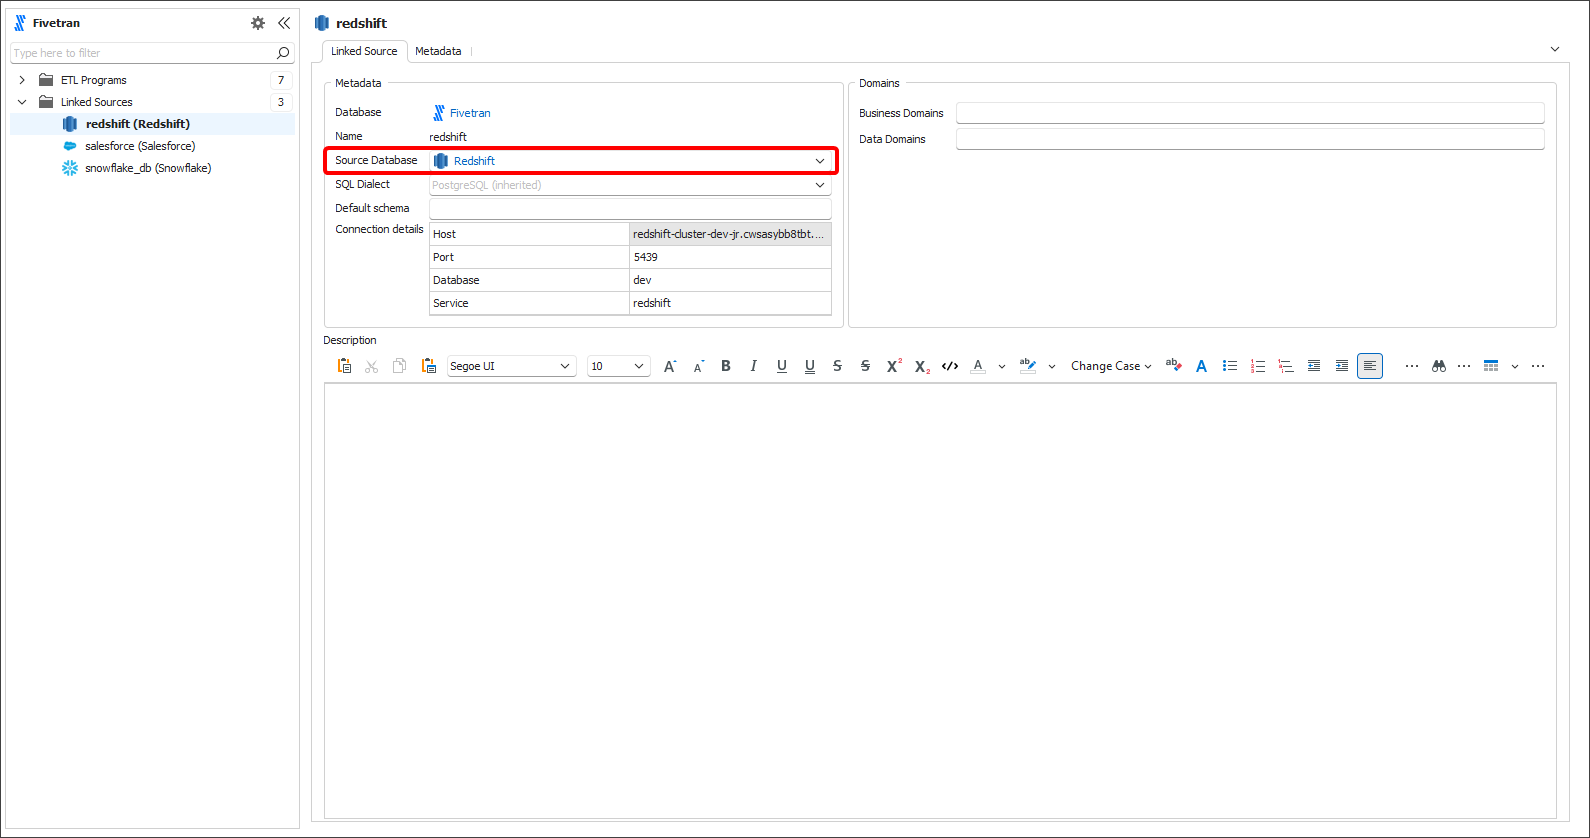Open the highlight color dropdown arrow
Viewport: 1590px width, 838px height.
tap(1052, 367)
